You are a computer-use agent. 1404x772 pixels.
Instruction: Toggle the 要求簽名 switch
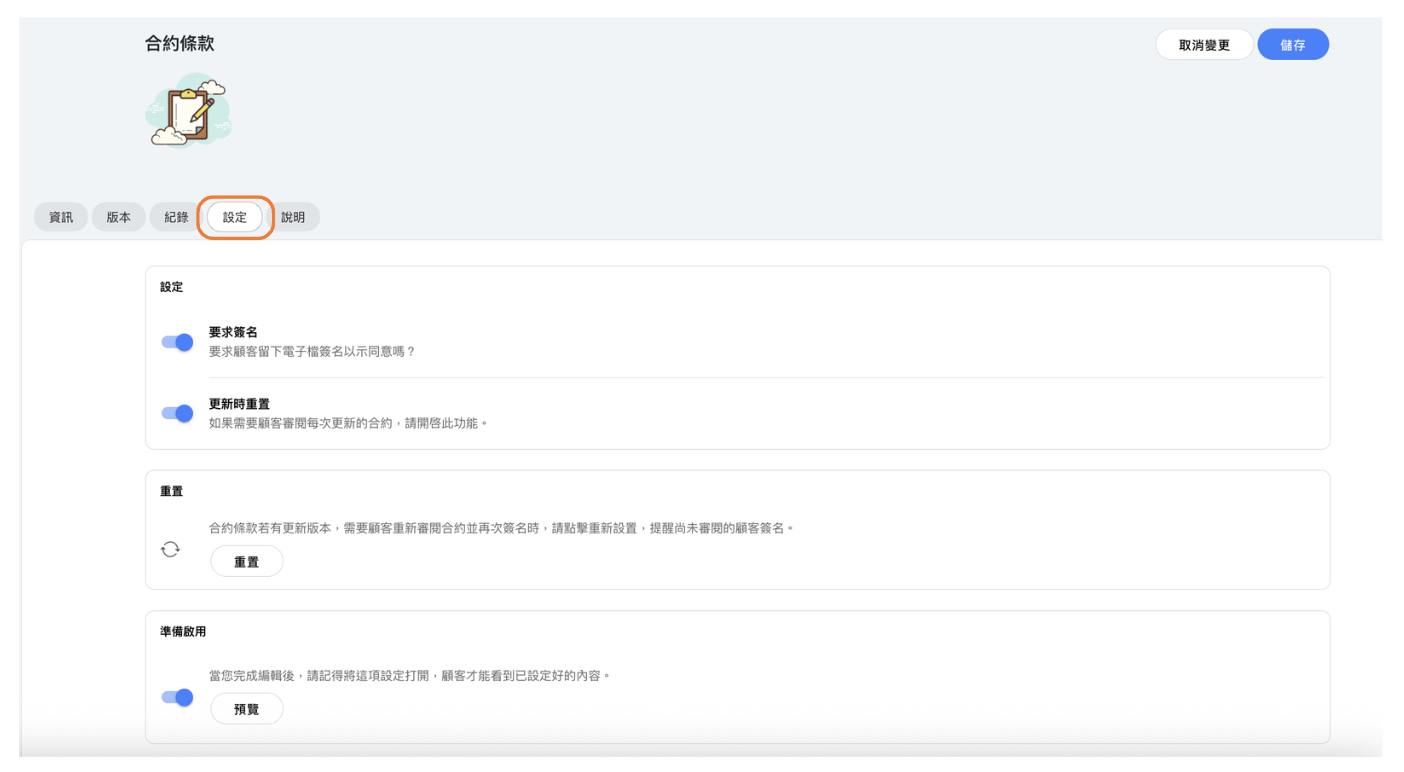point(177,342)
